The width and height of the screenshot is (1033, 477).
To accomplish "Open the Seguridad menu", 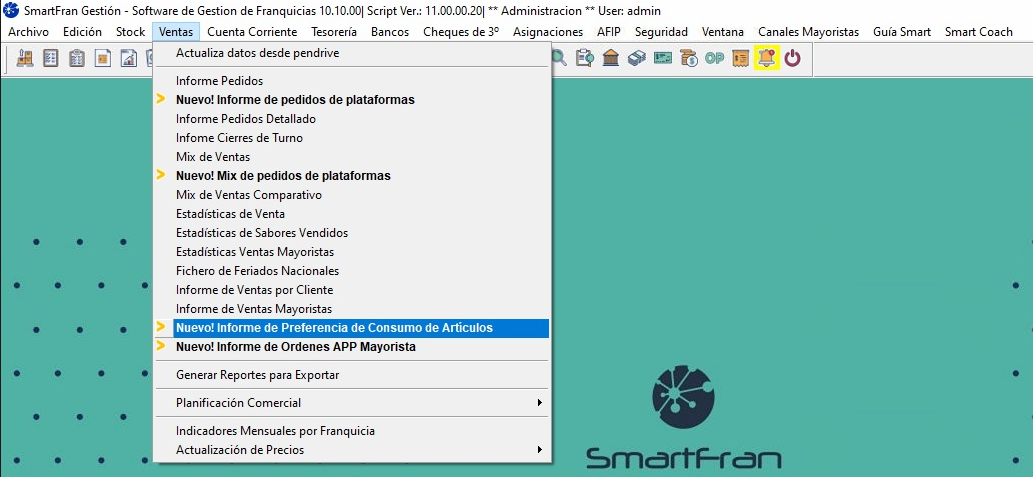I will (661, 32).
